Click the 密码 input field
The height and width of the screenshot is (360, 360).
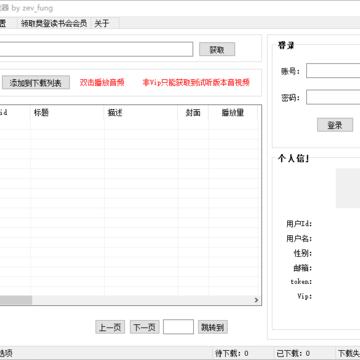[333, 97]
